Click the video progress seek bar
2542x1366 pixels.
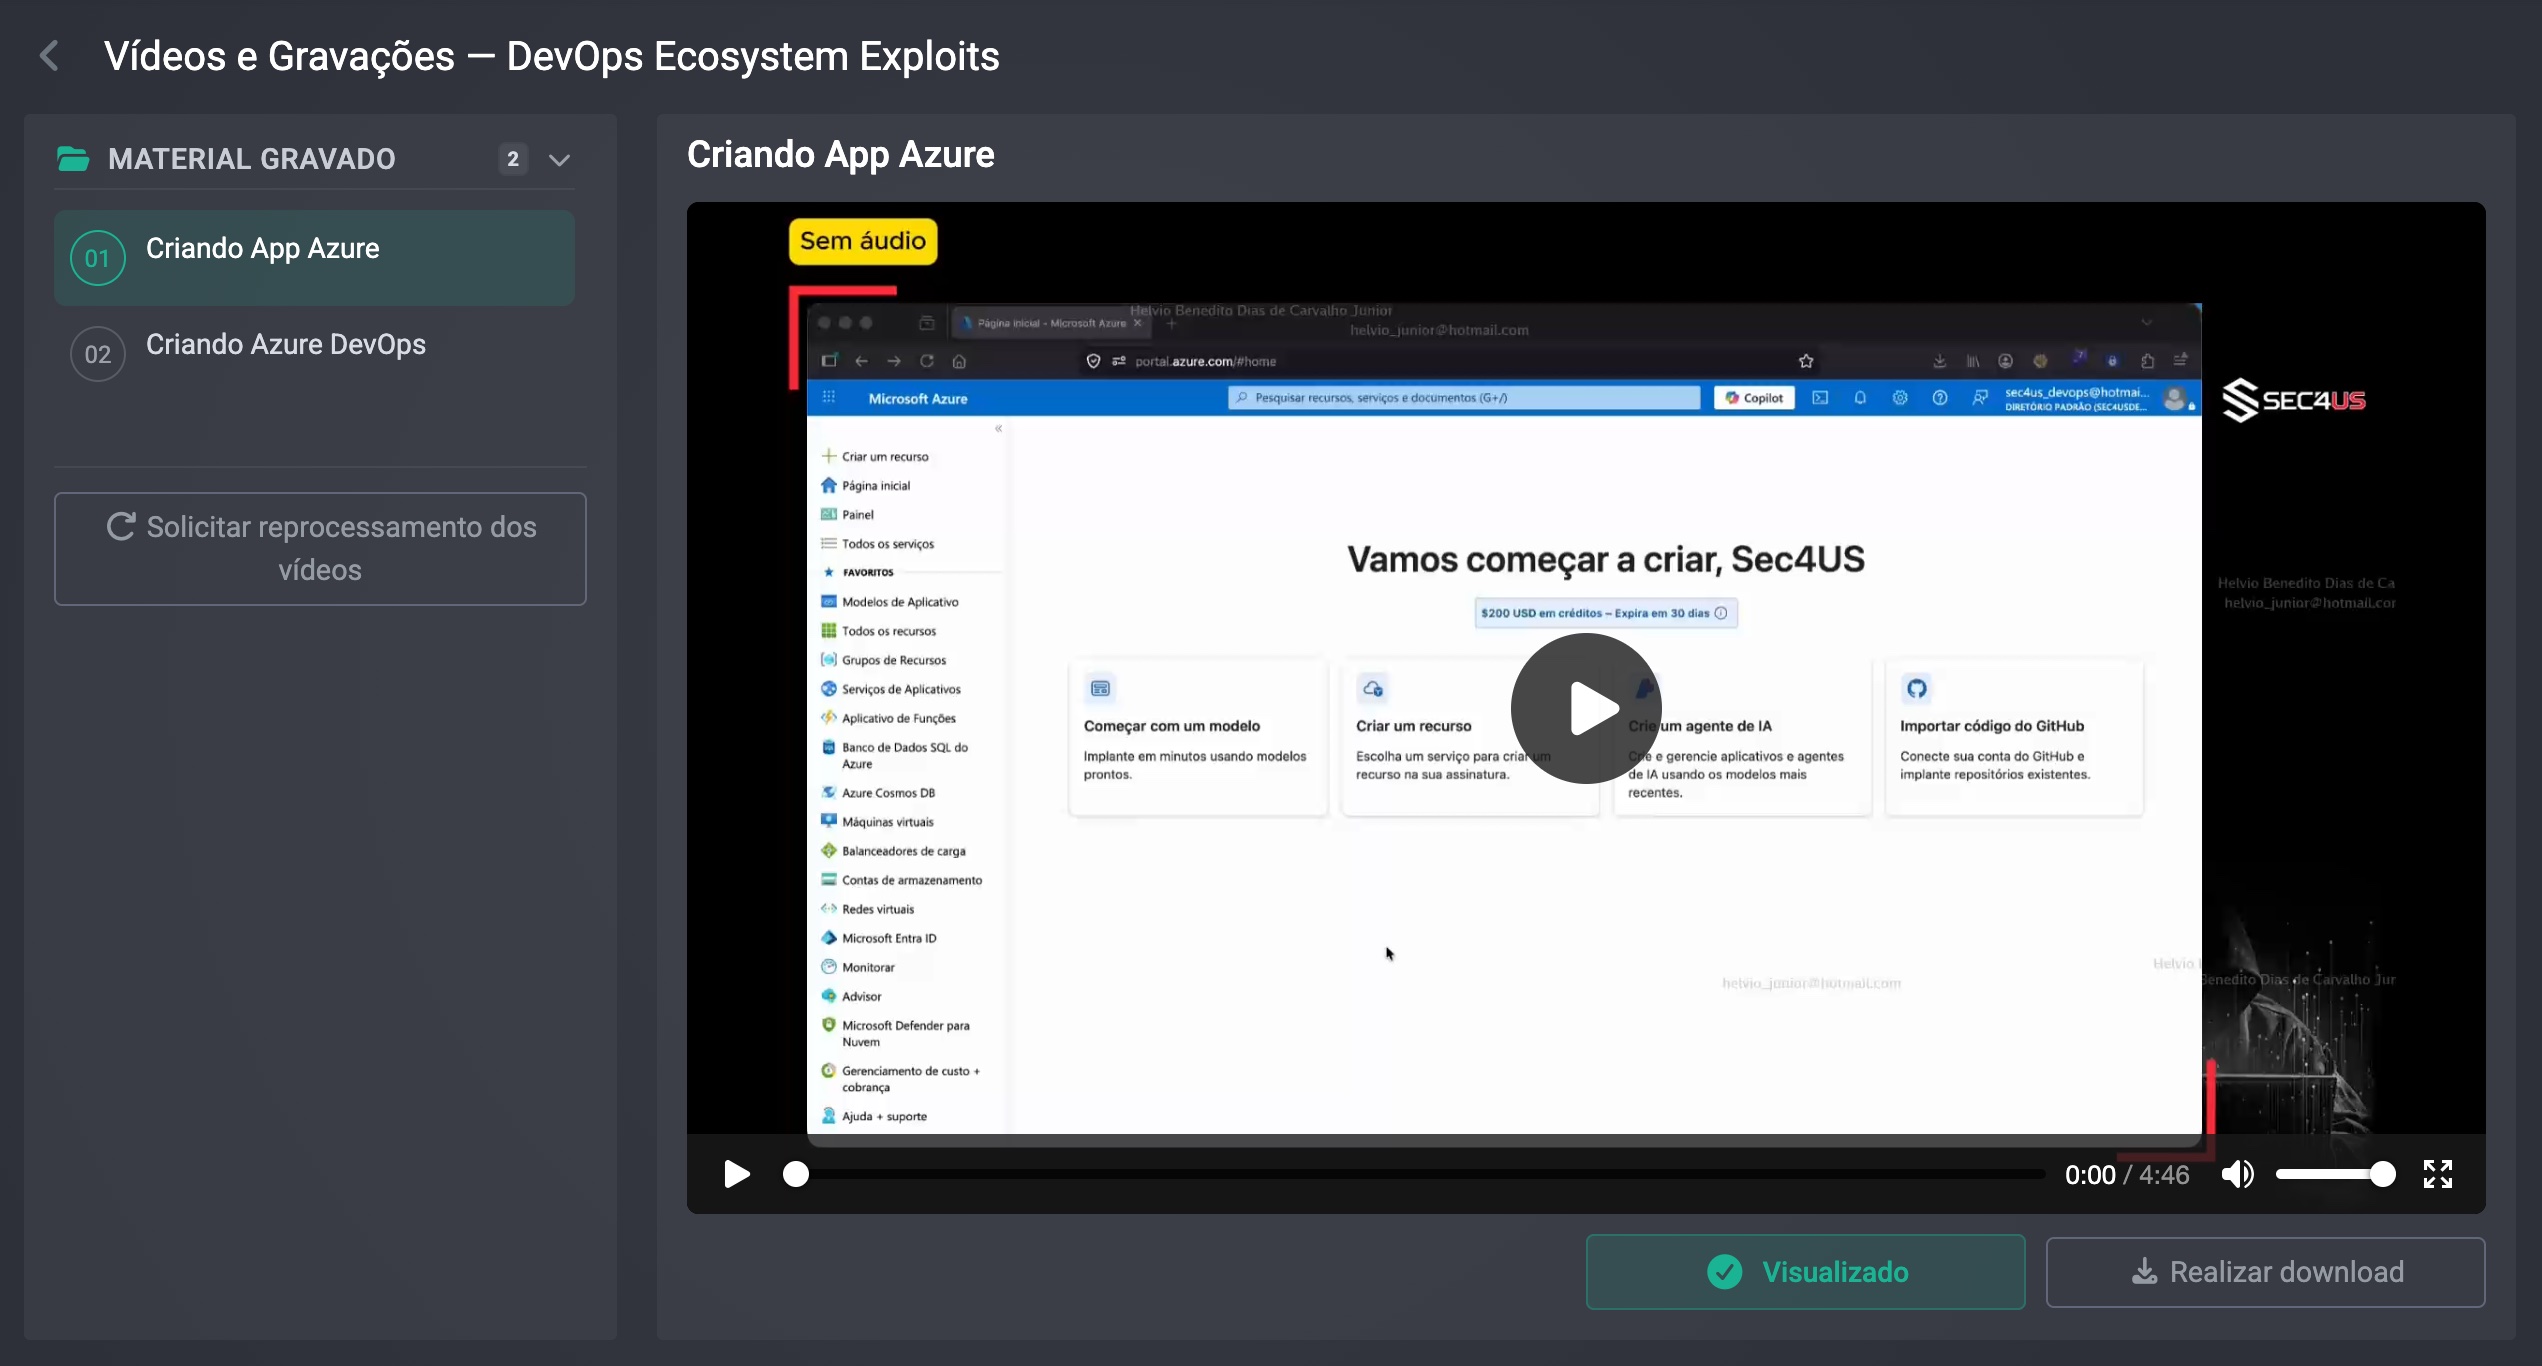1413,1174
